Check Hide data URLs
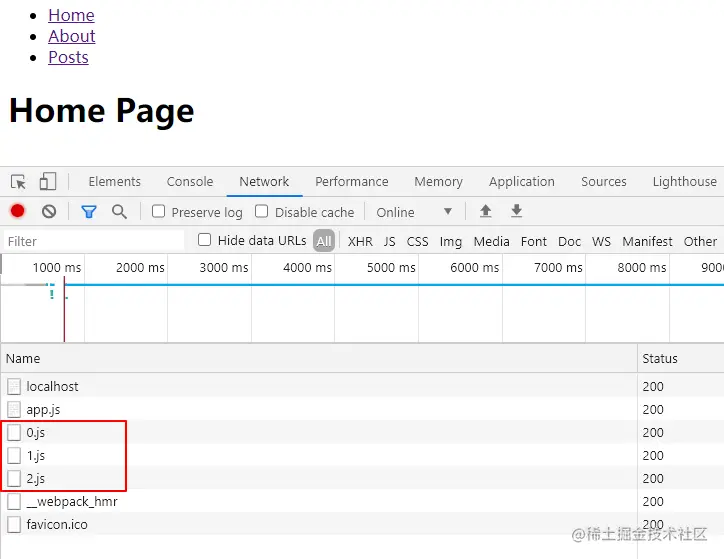The height and width of the screenshot is (559, 724). click(204, 240)
